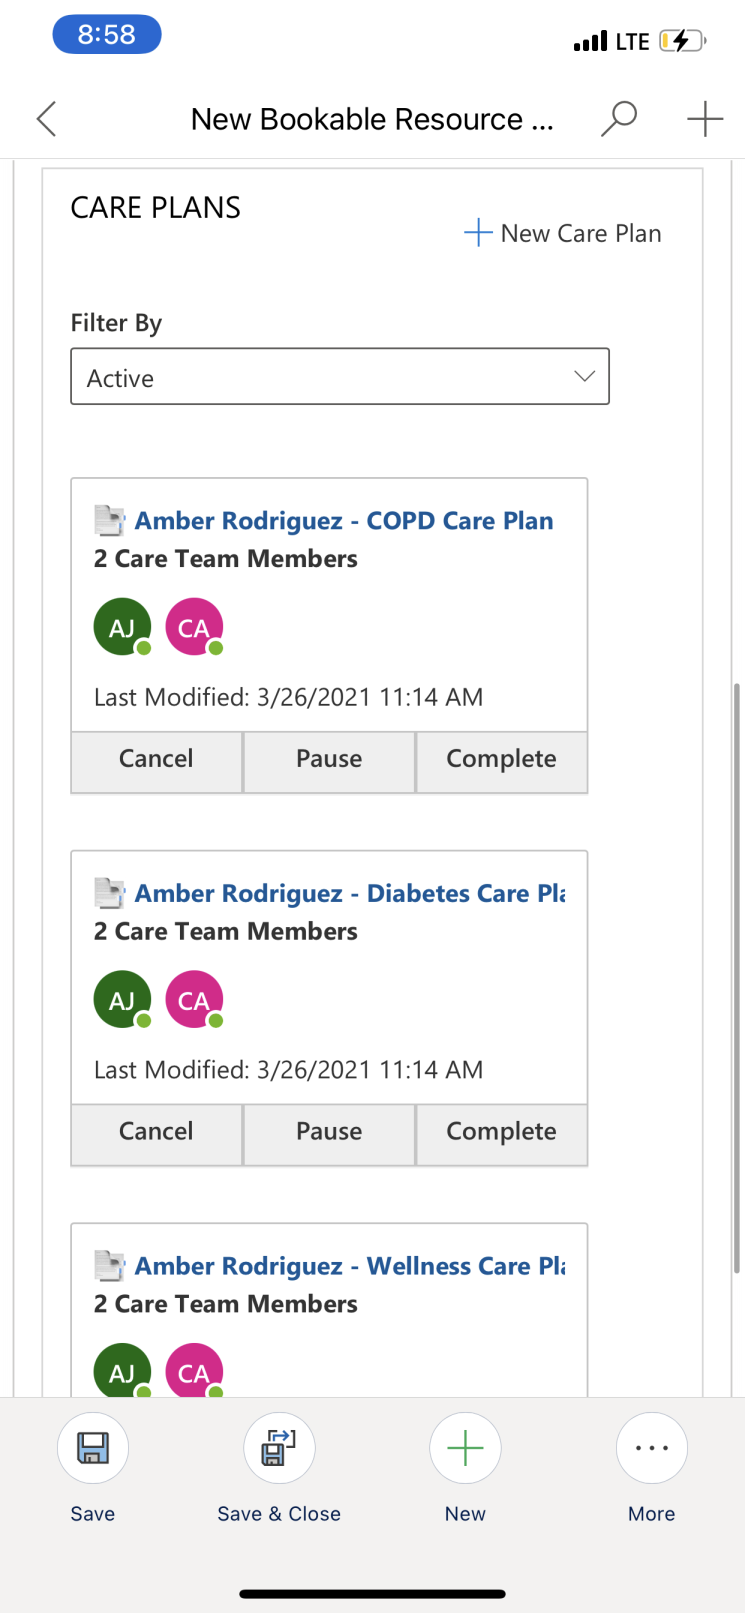Open Amber Rodriguez - Wellness Care Plan link
745x1613 pixels.
pyautogui.click(x=350, y=1266)
